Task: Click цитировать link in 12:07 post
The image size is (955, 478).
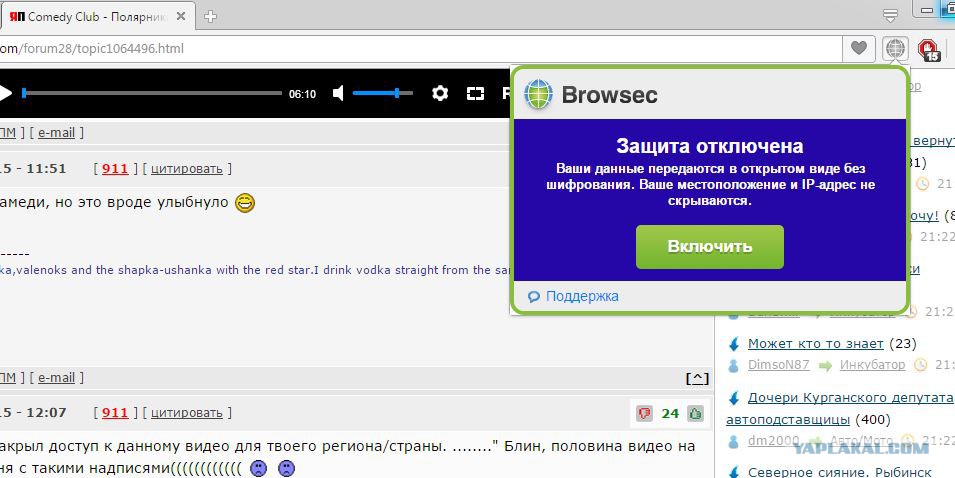Action: [186, 413]
